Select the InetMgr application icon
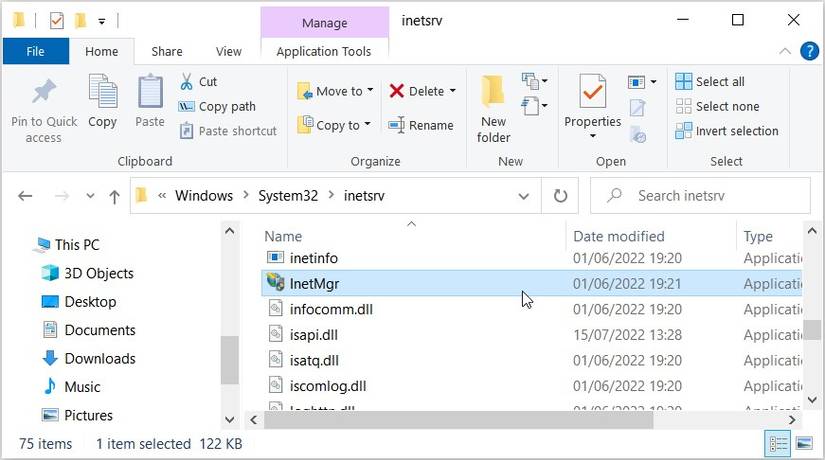This screenshot has height=460, width=825. (275, 283)
